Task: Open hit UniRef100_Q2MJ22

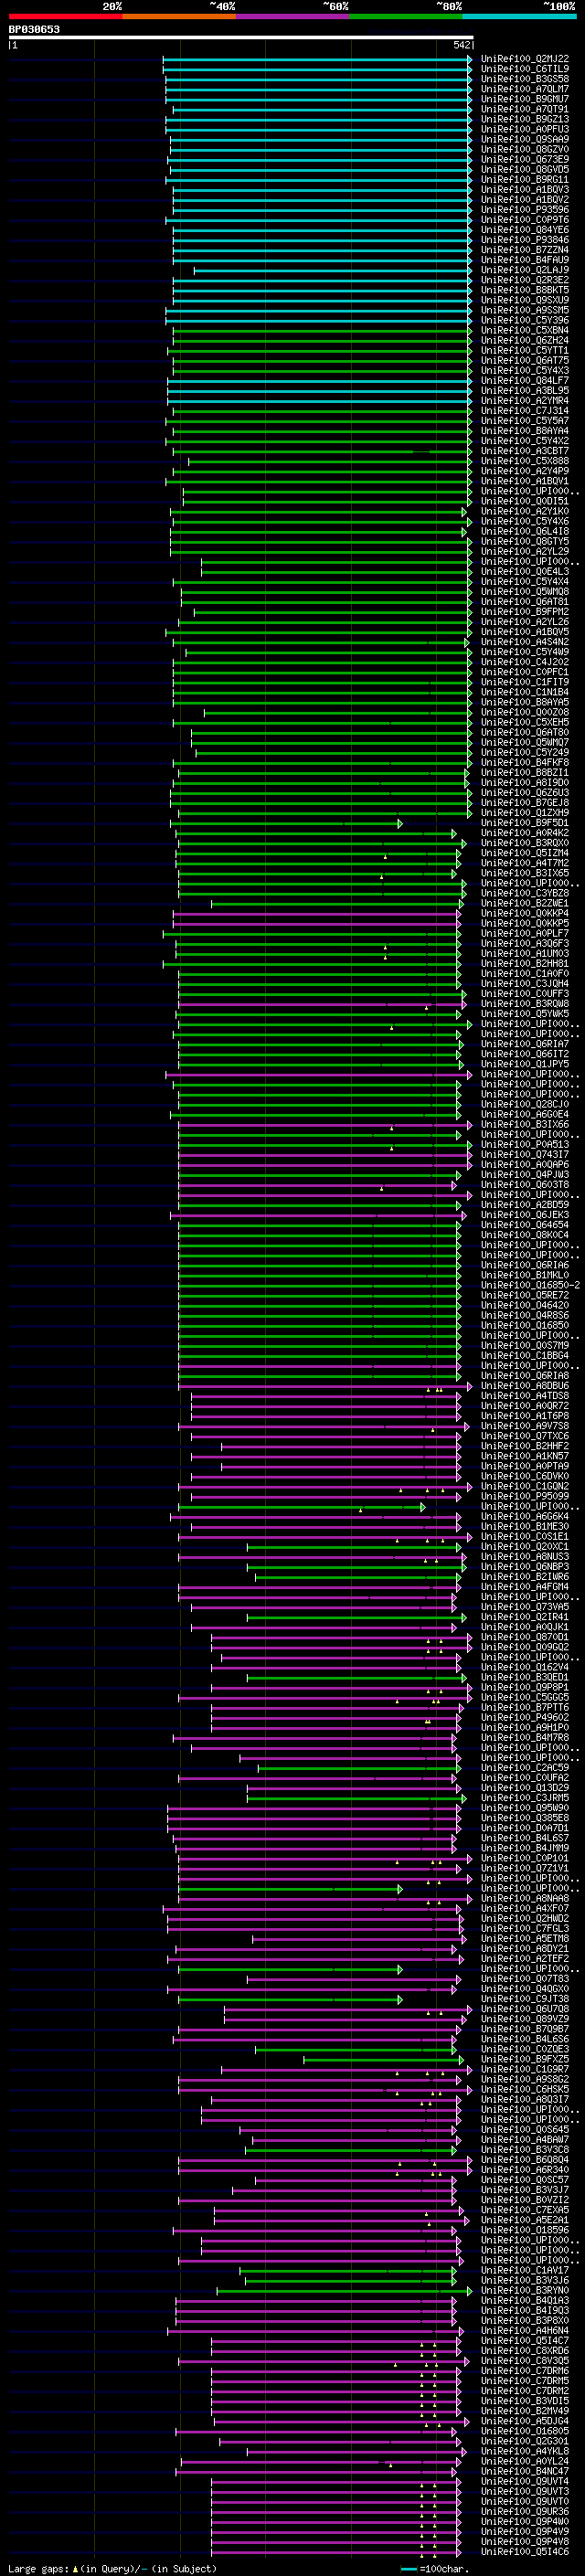Action: (x=525, y=59)
